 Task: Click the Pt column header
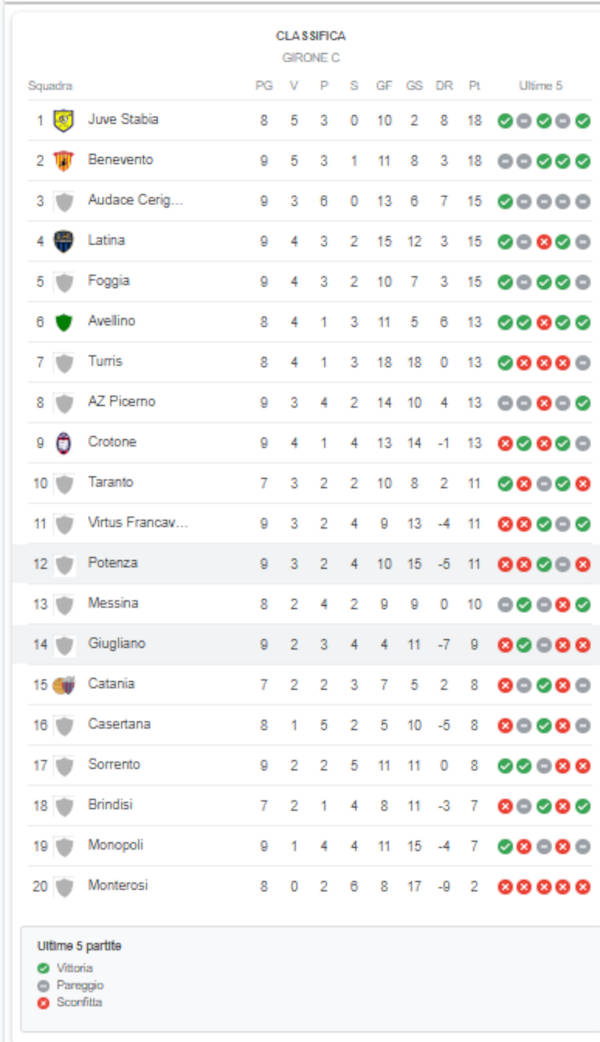[474, 86]
